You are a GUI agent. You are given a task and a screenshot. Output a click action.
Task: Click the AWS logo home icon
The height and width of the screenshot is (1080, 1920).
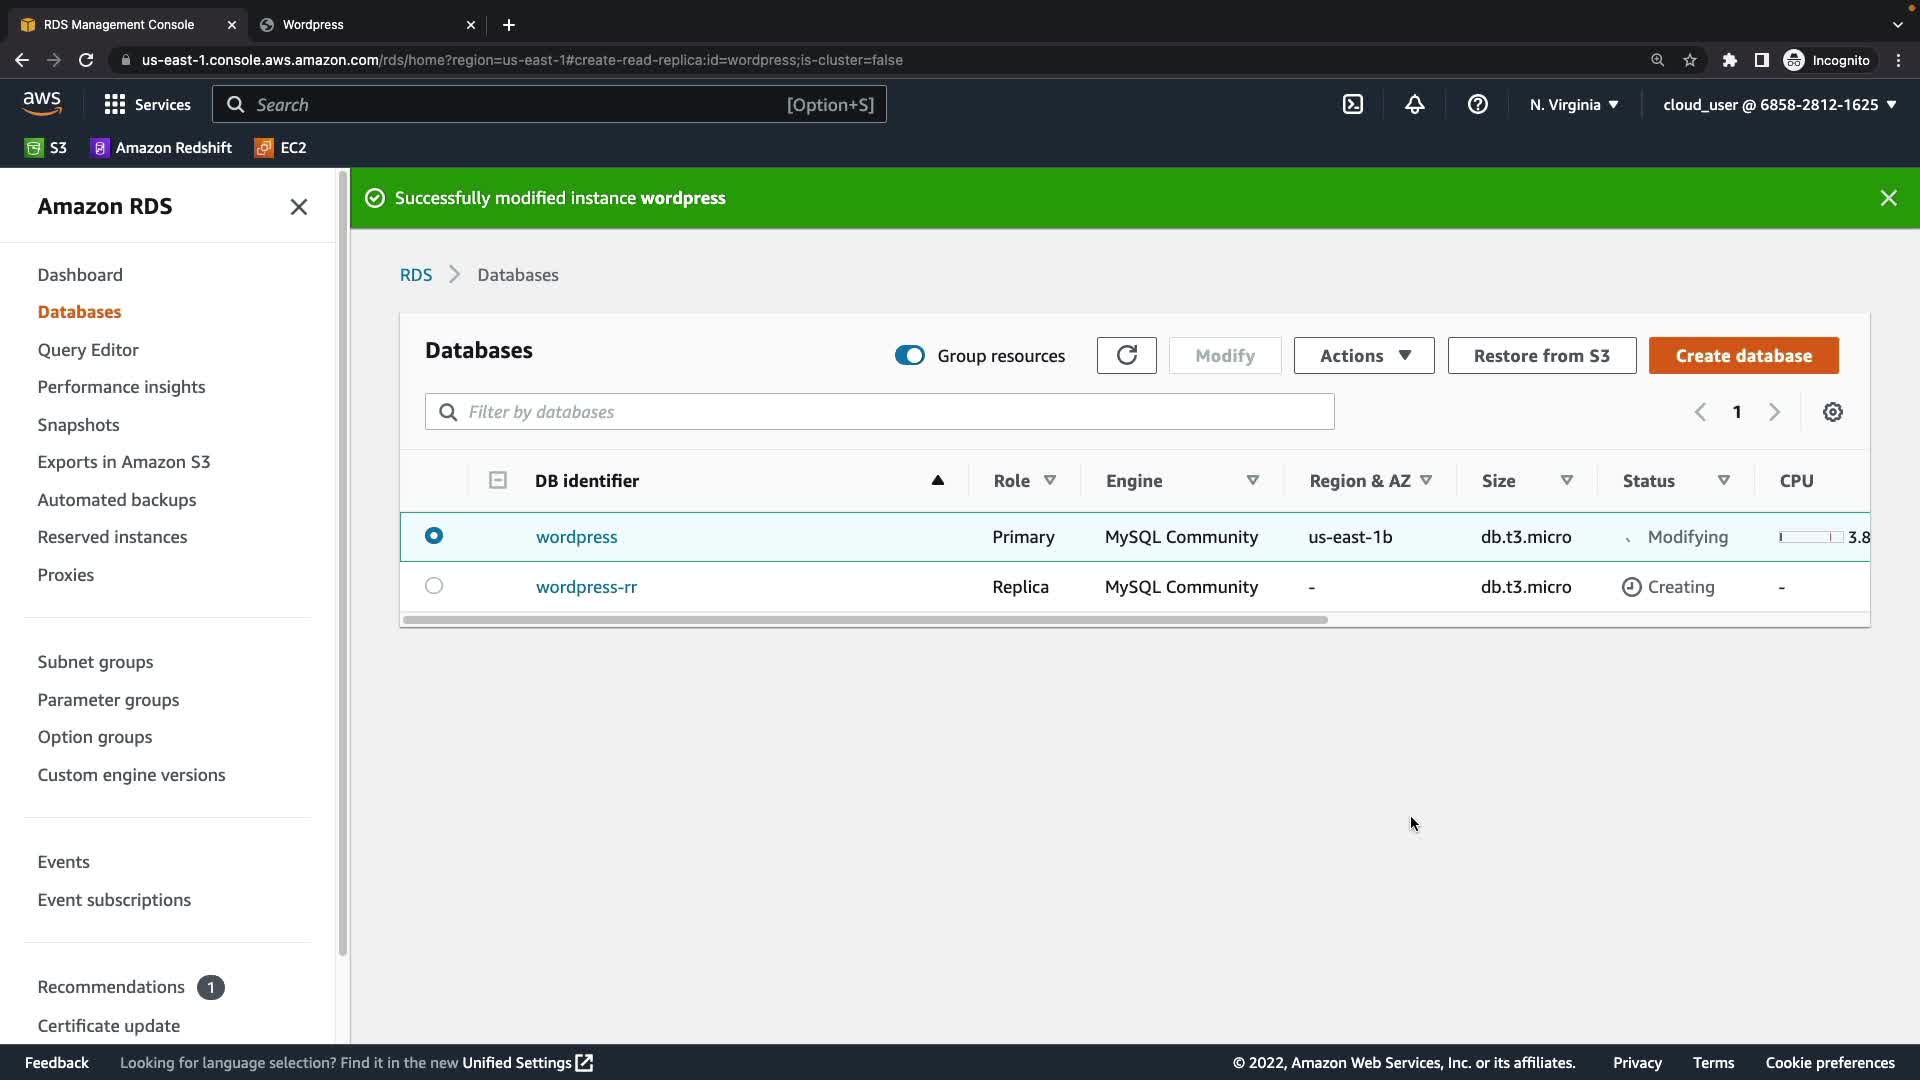[x=42, y=104]
